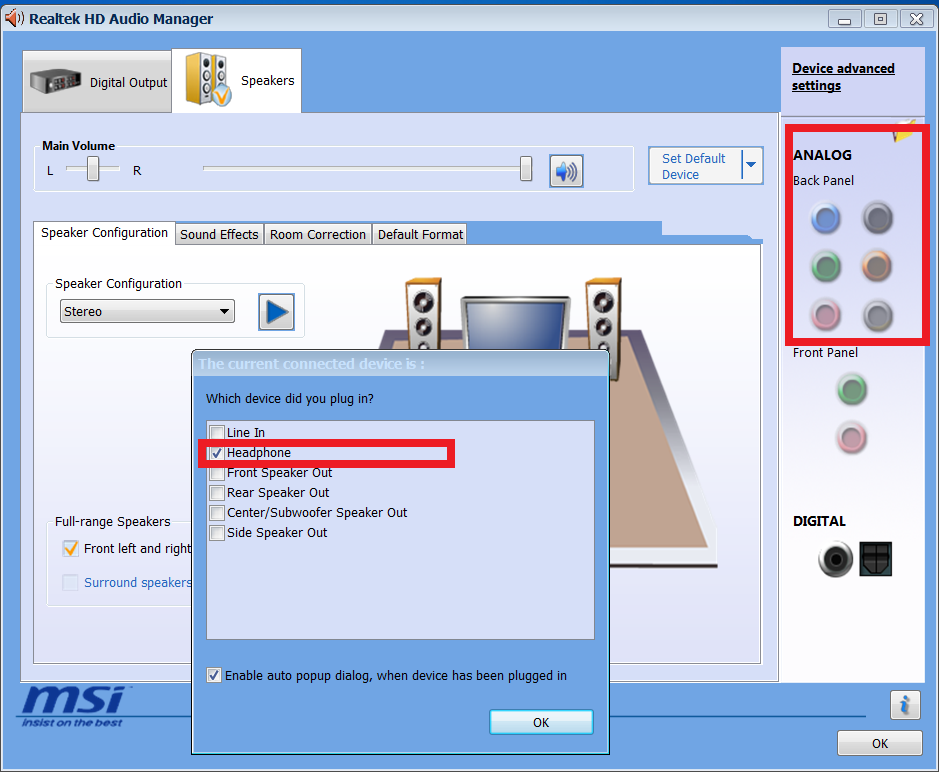Click the Front Panel label
The image size is (939, 772).
(x=825, y=353)
